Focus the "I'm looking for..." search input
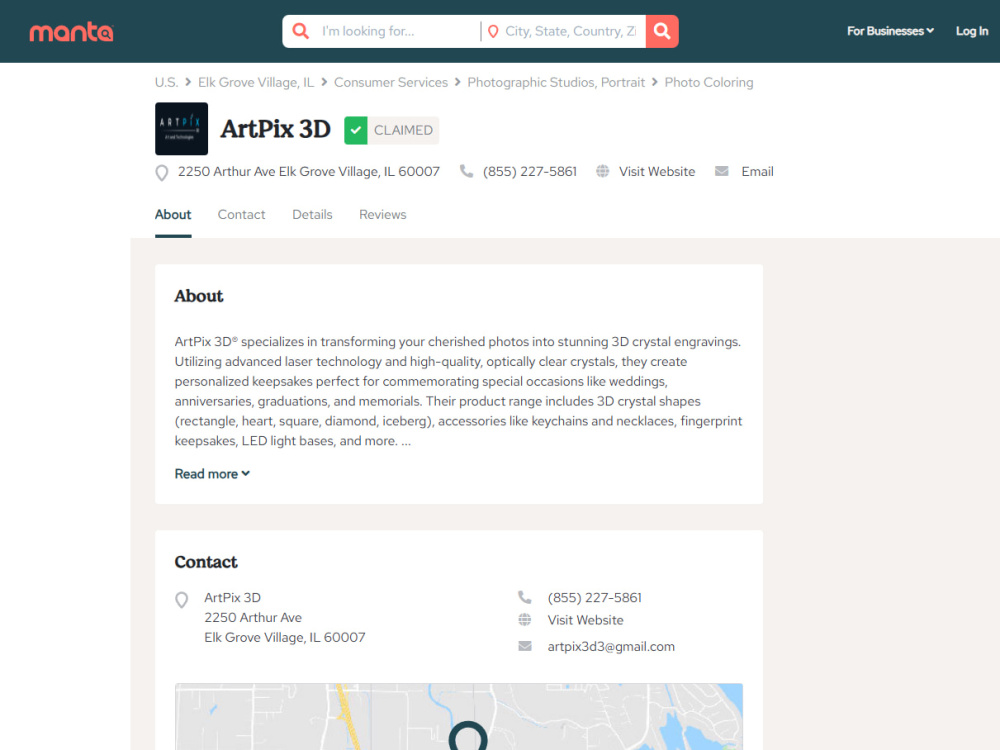Screen dimensions: 1000x750 (x=397, y=31)
